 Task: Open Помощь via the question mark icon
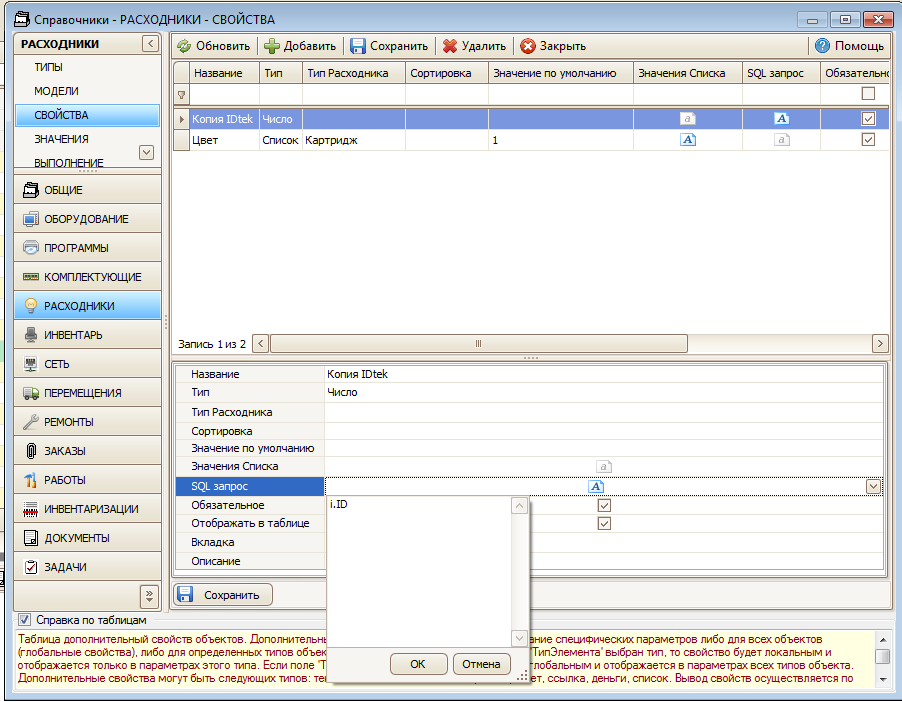(x=822, y=45)
